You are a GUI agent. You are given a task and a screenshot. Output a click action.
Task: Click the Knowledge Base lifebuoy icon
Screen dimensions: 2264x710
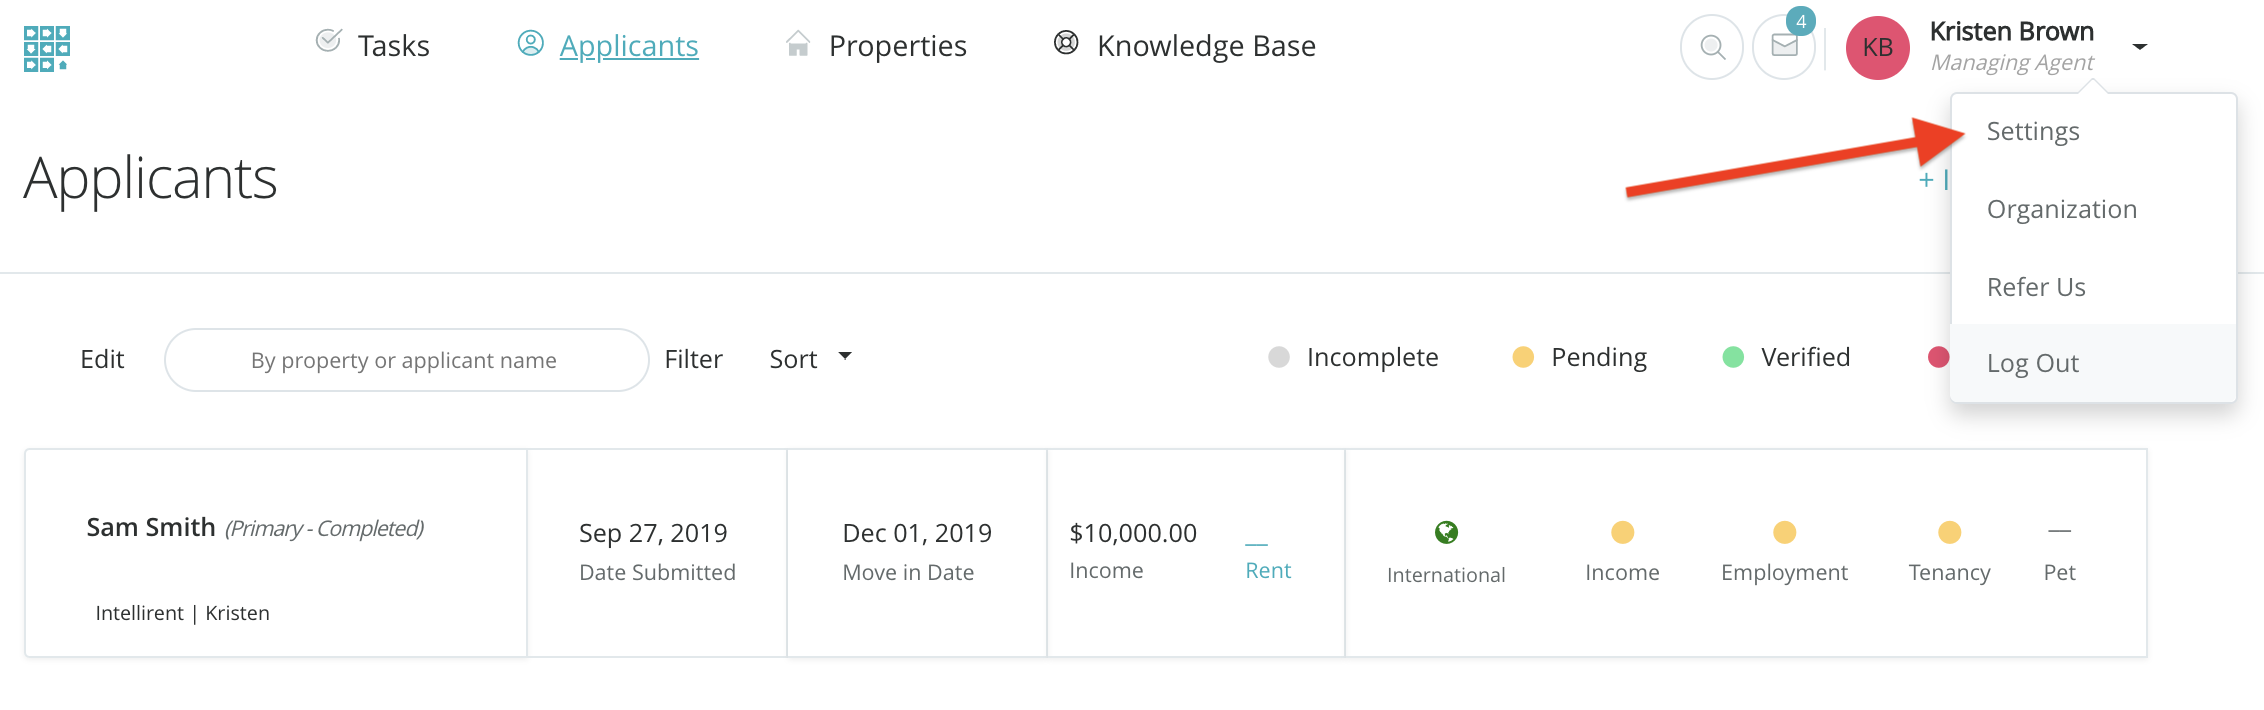tap(1066, 43)
